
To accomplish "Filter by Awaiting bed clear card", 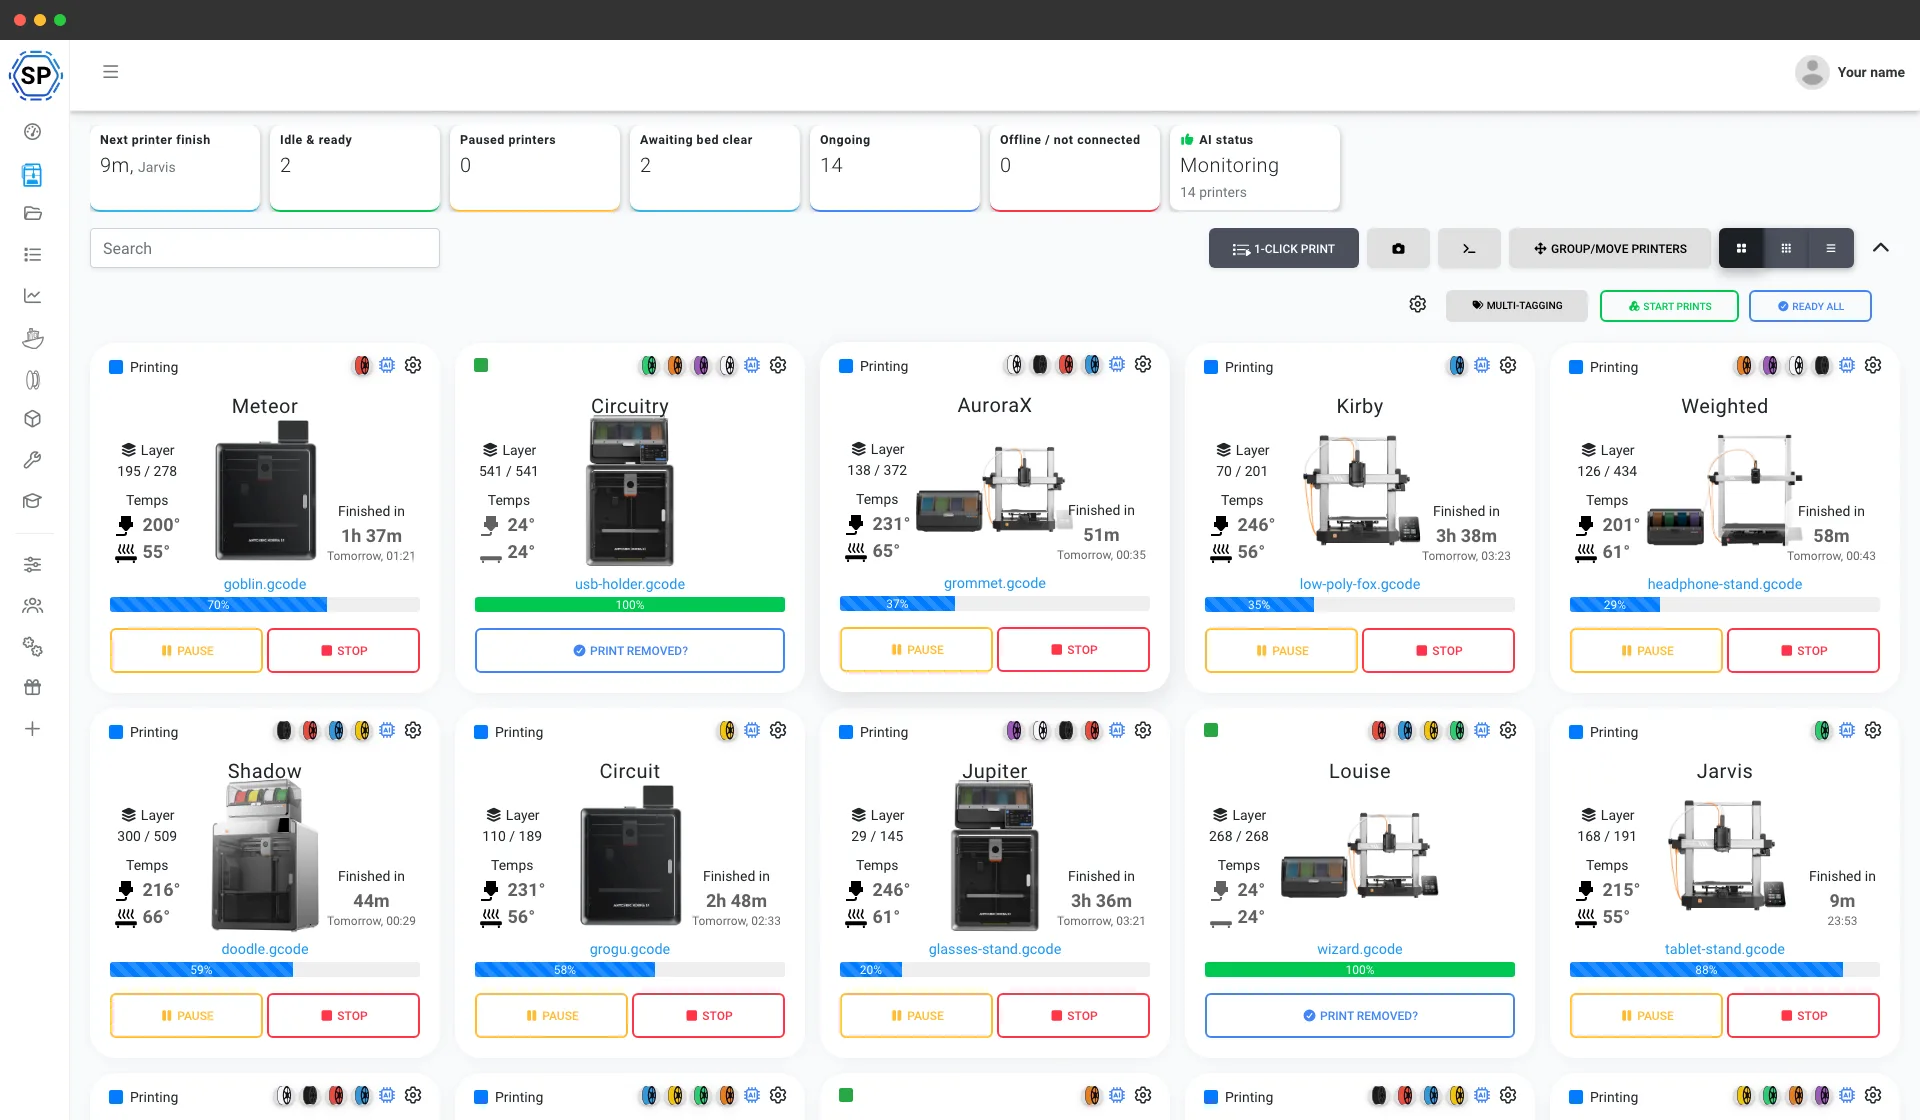I will 715,167.
